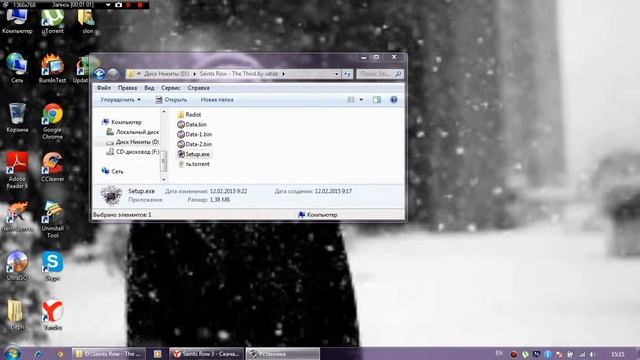Expand the view options dropdown arrow
The width and height of the screenshot is (640, 360).
[x=361, y=100]
